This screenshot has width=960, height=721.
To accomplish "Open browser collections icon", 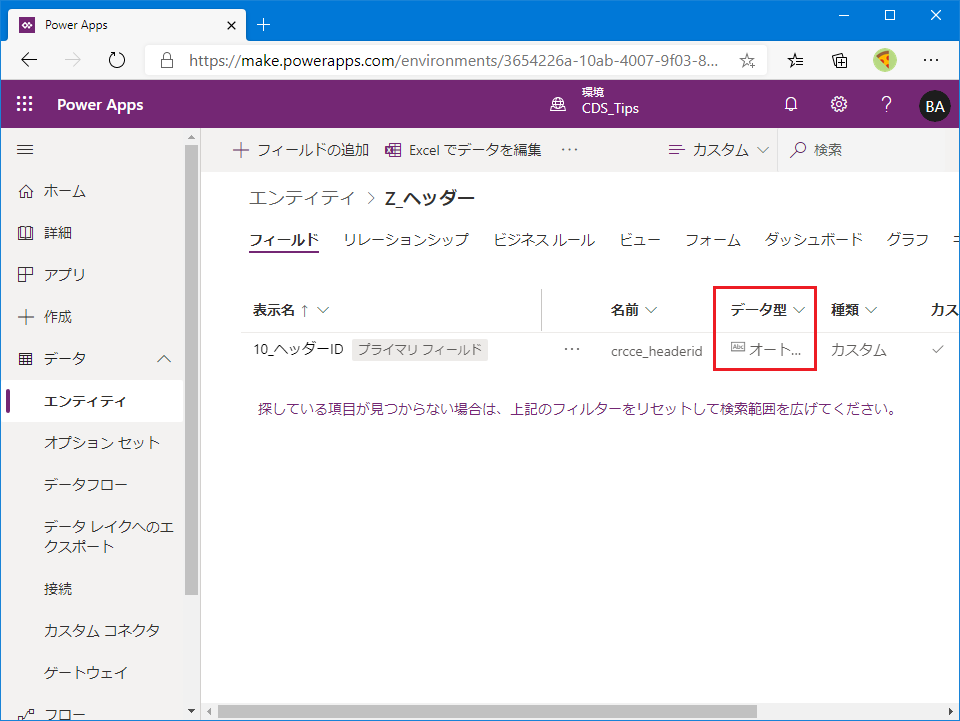I will pos(839,60).
